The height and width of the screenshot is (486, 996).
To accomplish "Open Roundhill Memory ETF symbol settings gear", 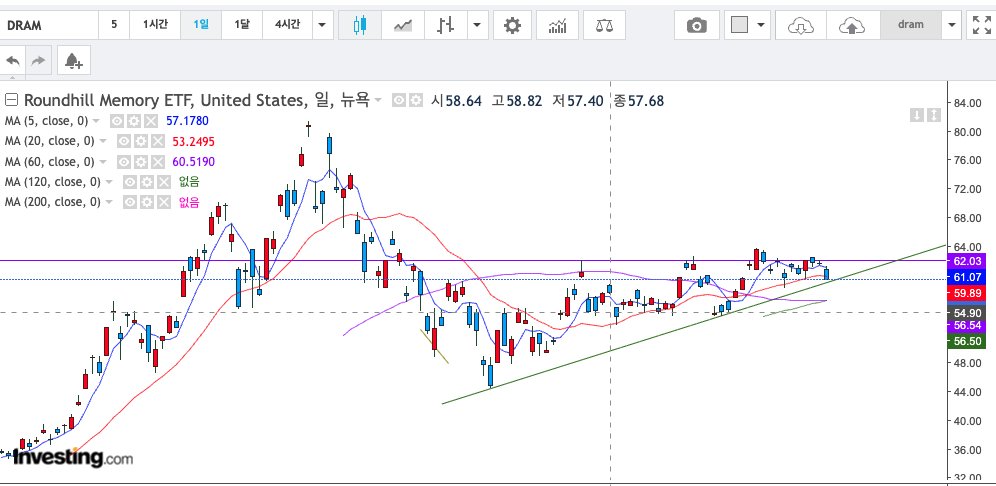I will [x=415, y=100].
